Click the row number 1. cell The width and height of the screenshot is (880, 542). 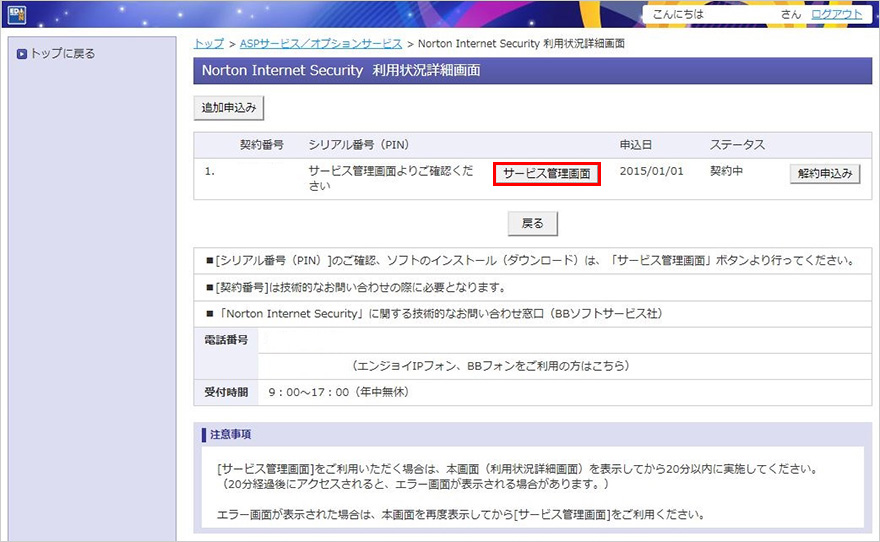pyautogui.click(x=209, y=172)
